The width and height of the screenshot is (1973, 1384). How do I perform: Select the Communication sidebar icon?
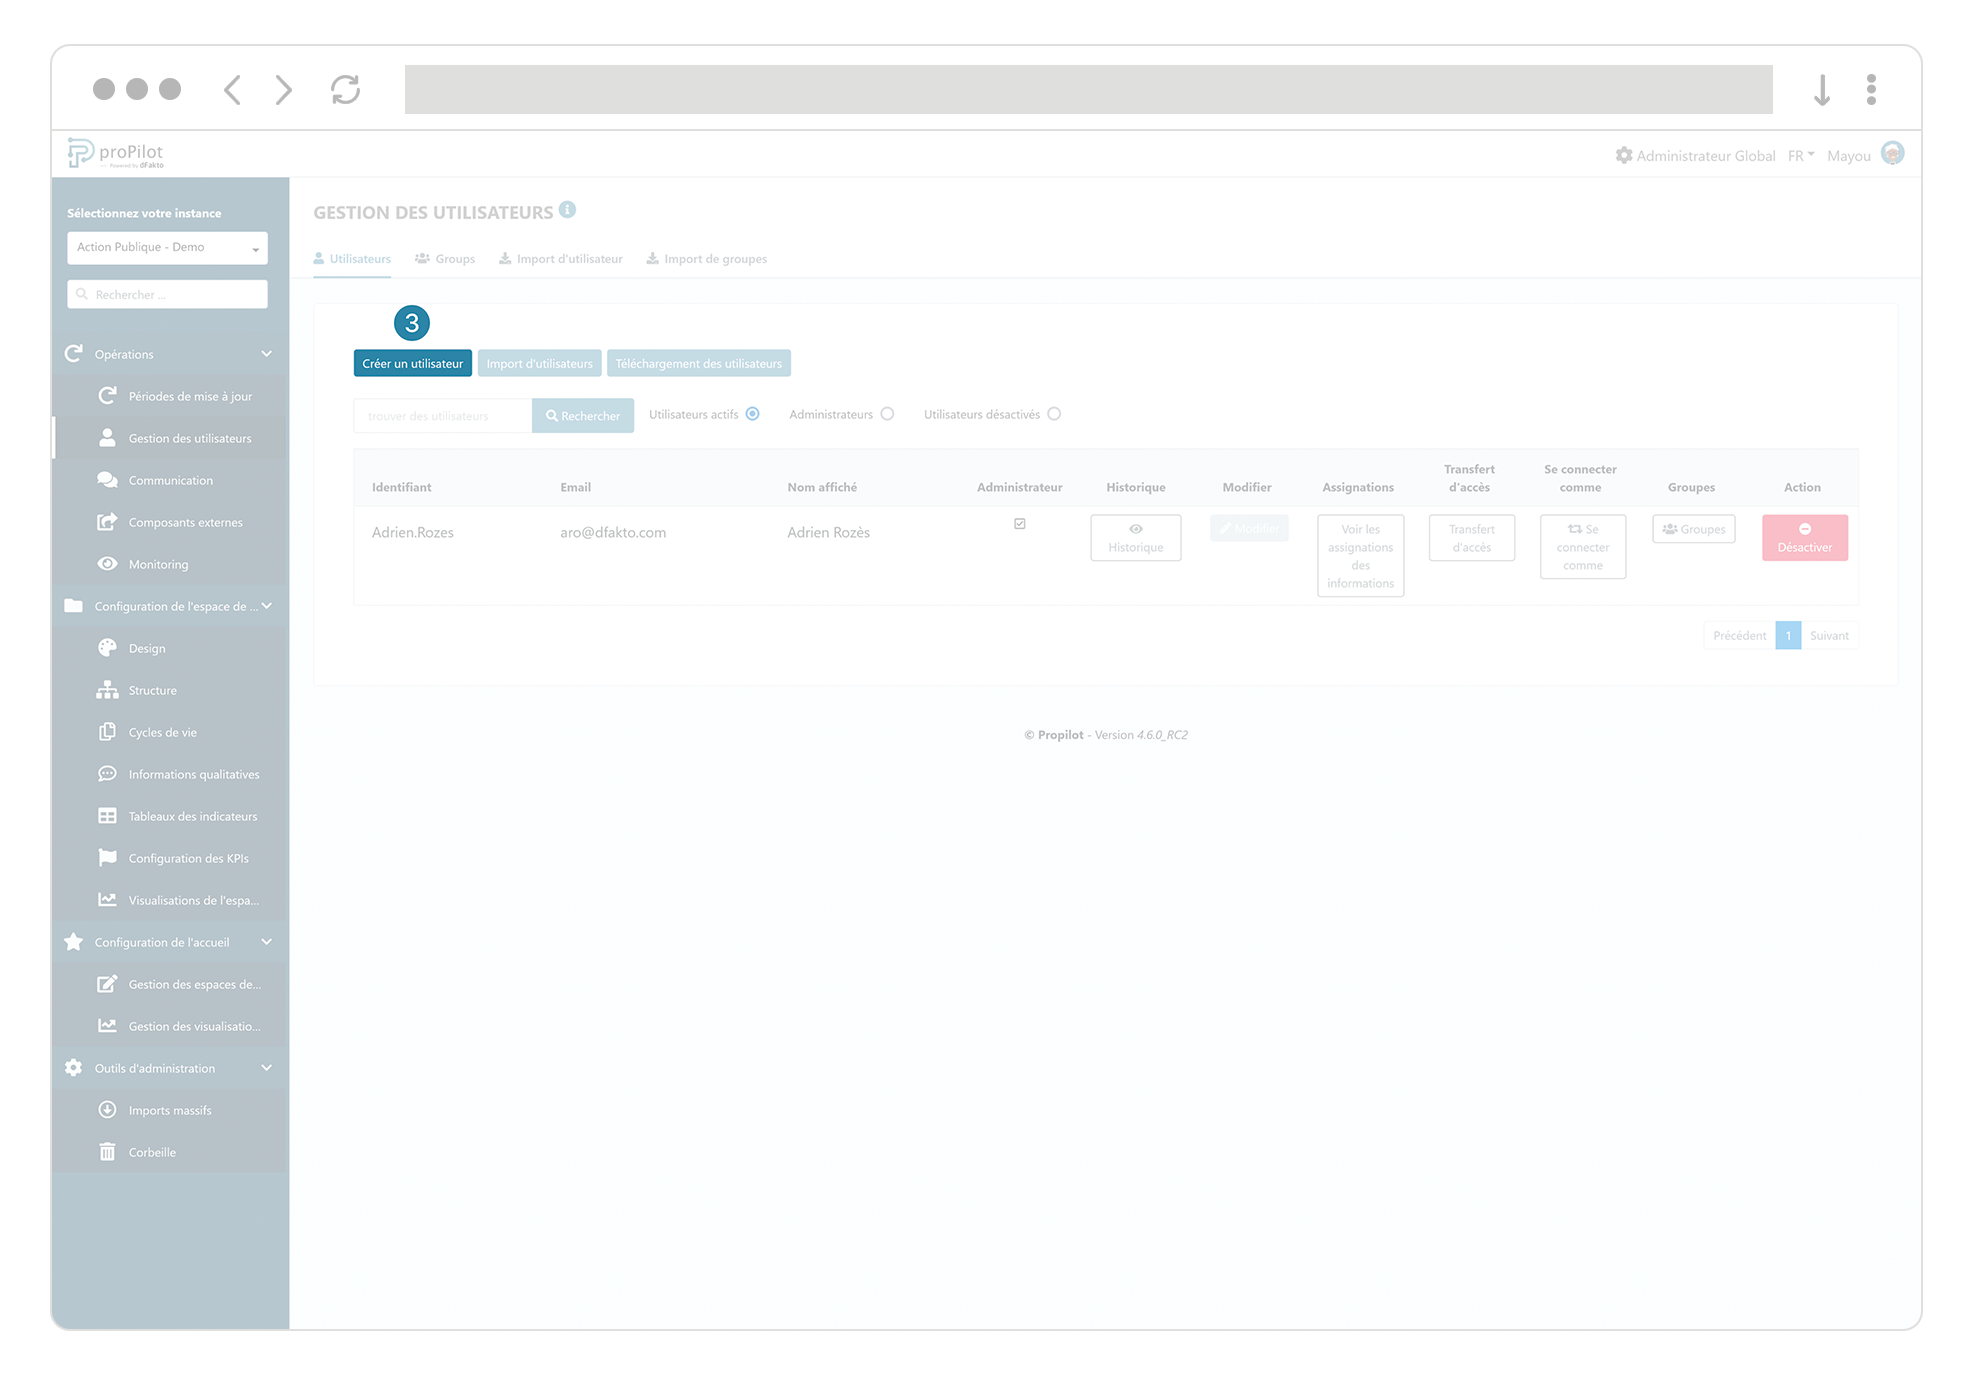tap(107, 479)
